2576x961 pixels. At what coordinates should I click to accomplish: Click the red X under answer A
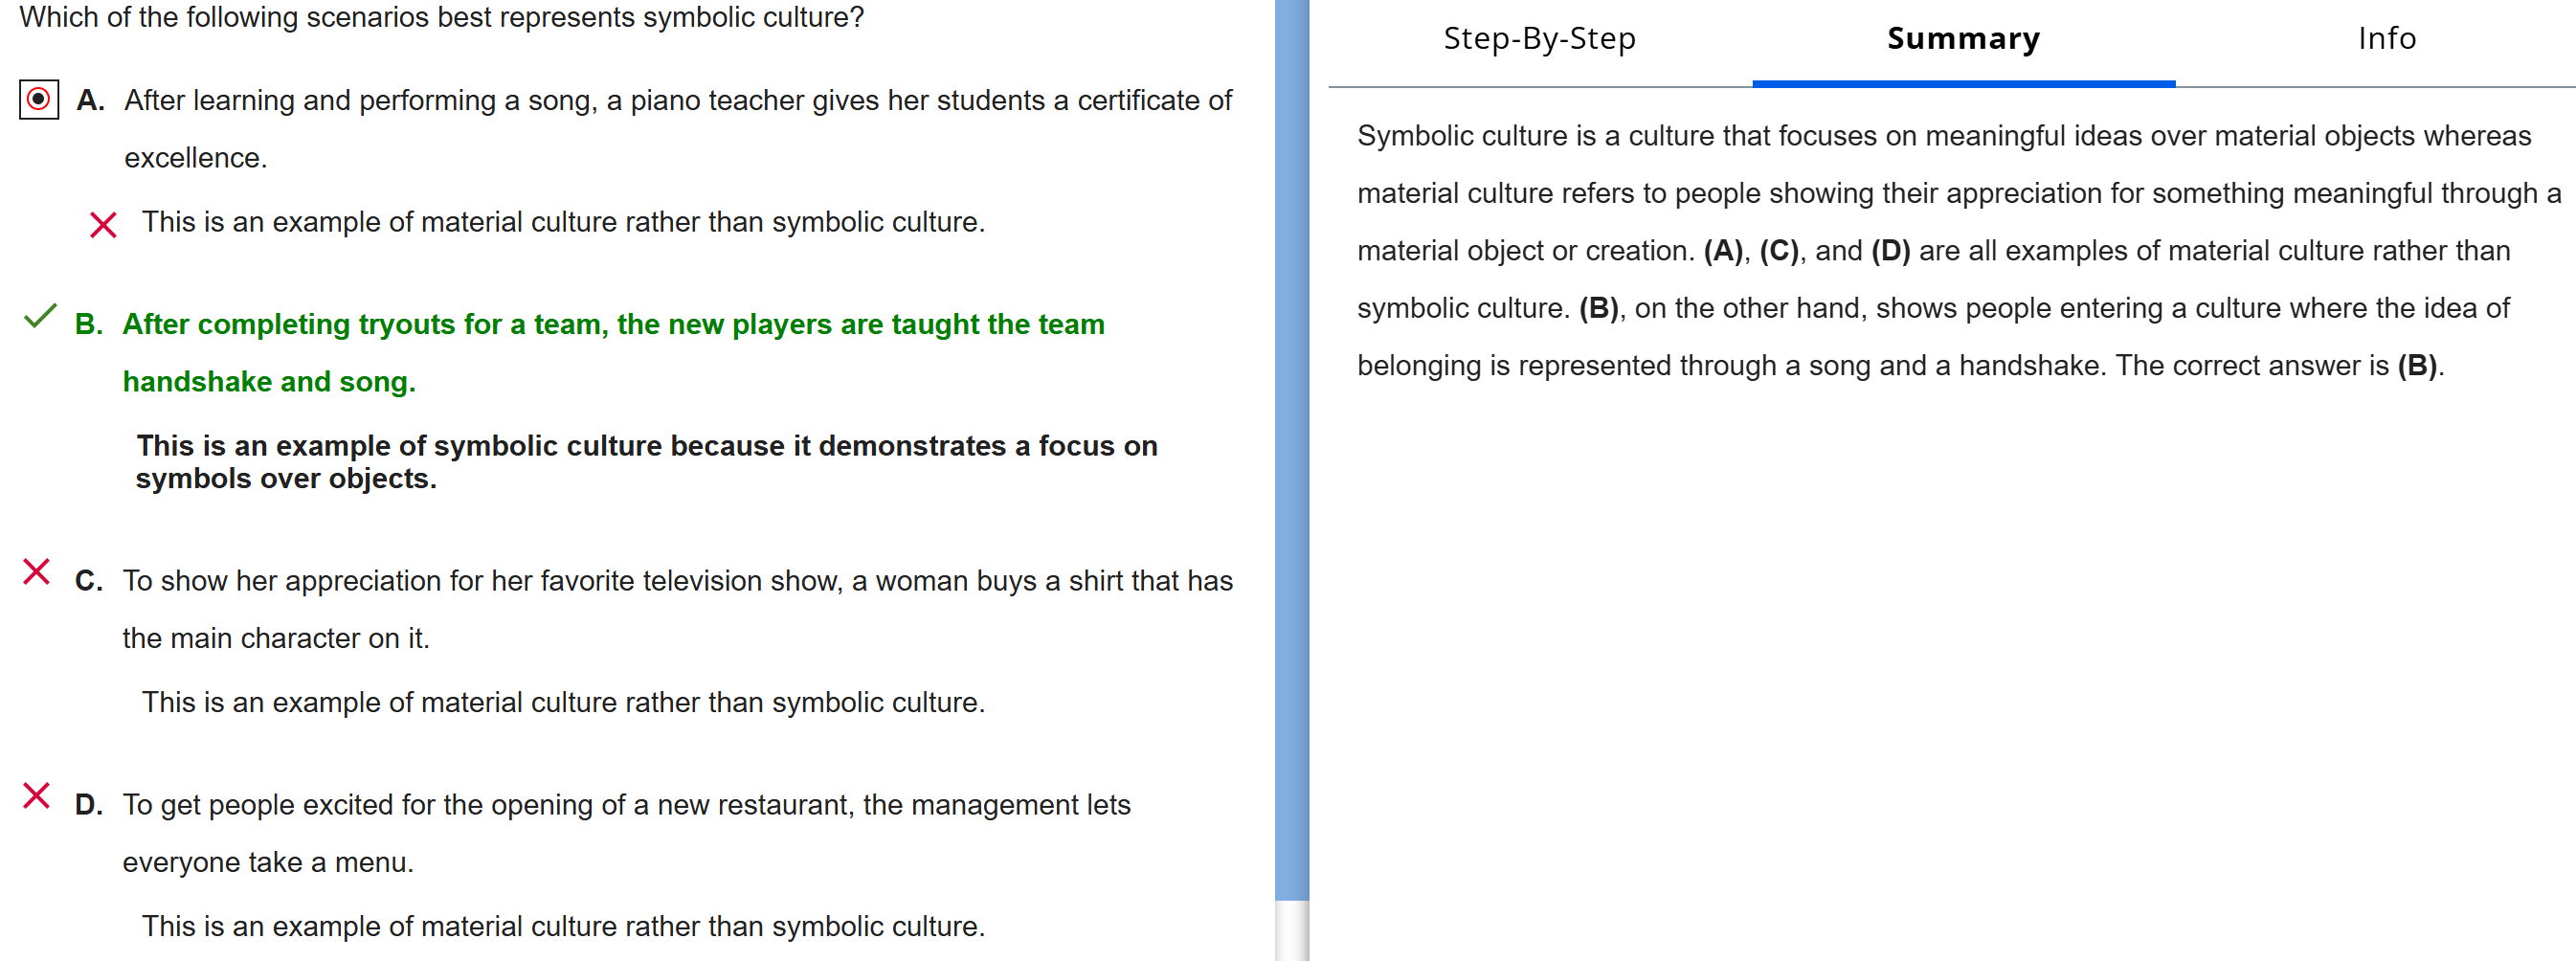click(103, 224)
